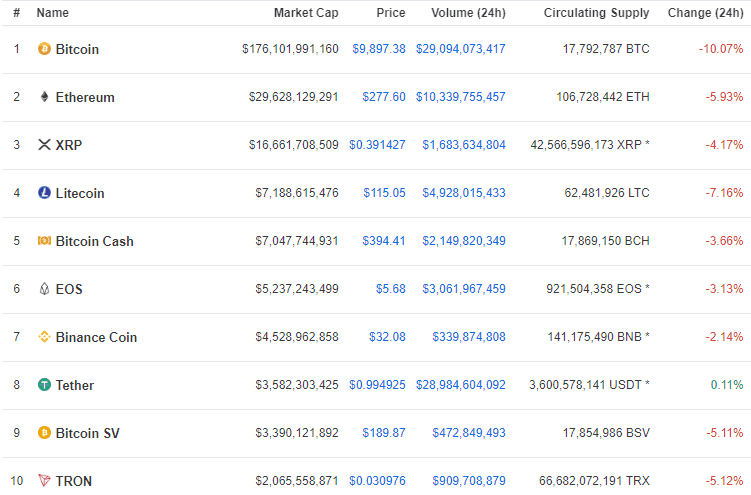Image resolution: width=751 pixels, height=495 pixels.
Task: Click XRP volume $1,683,634,804
Action: pos(464,145)
